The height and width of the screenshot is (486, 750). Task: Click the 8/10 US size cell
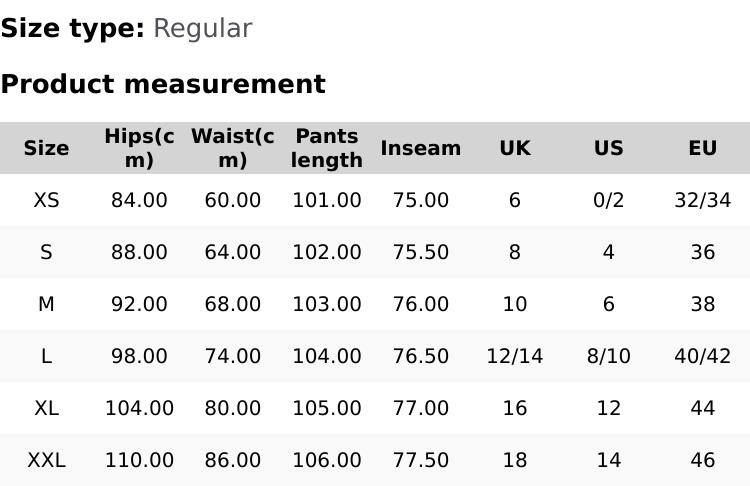[x=608, y=356]
